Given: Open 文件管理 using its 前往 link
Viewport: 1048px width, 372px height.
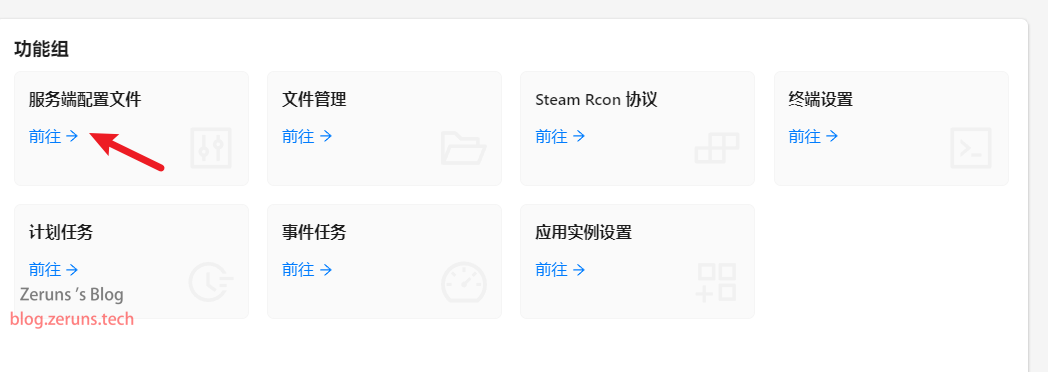Looking at the screenshot, I should tap(307, 136).
